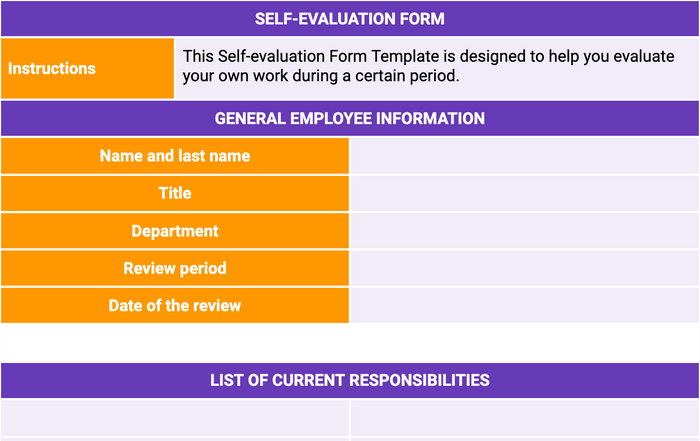
Task: Select the empty Review period field
Action: tap(525, 268)
